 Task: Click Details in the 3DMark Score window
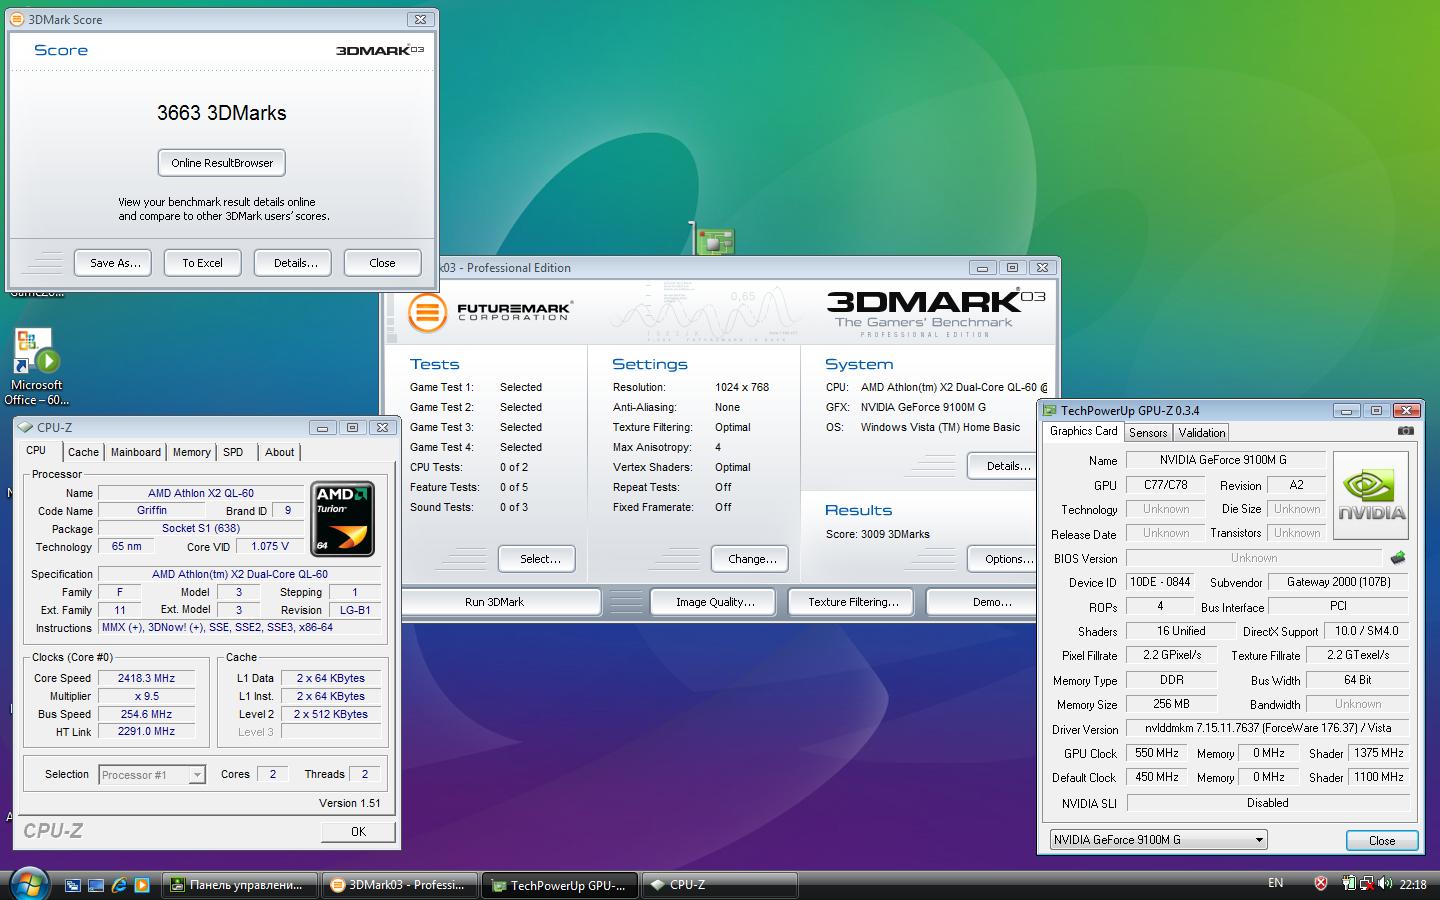(x=293, y=263)
